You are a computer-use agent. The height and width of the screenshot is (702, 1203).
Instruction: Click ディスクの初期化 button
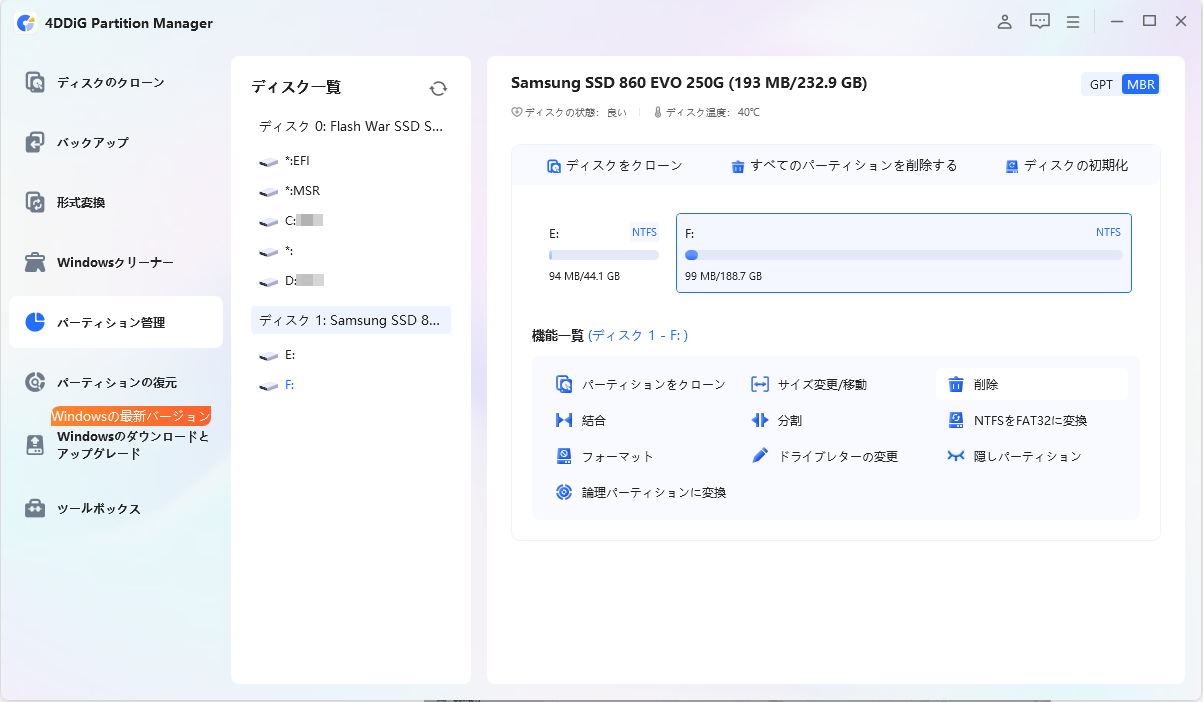pyautogui.click(x=1066, y=166)
